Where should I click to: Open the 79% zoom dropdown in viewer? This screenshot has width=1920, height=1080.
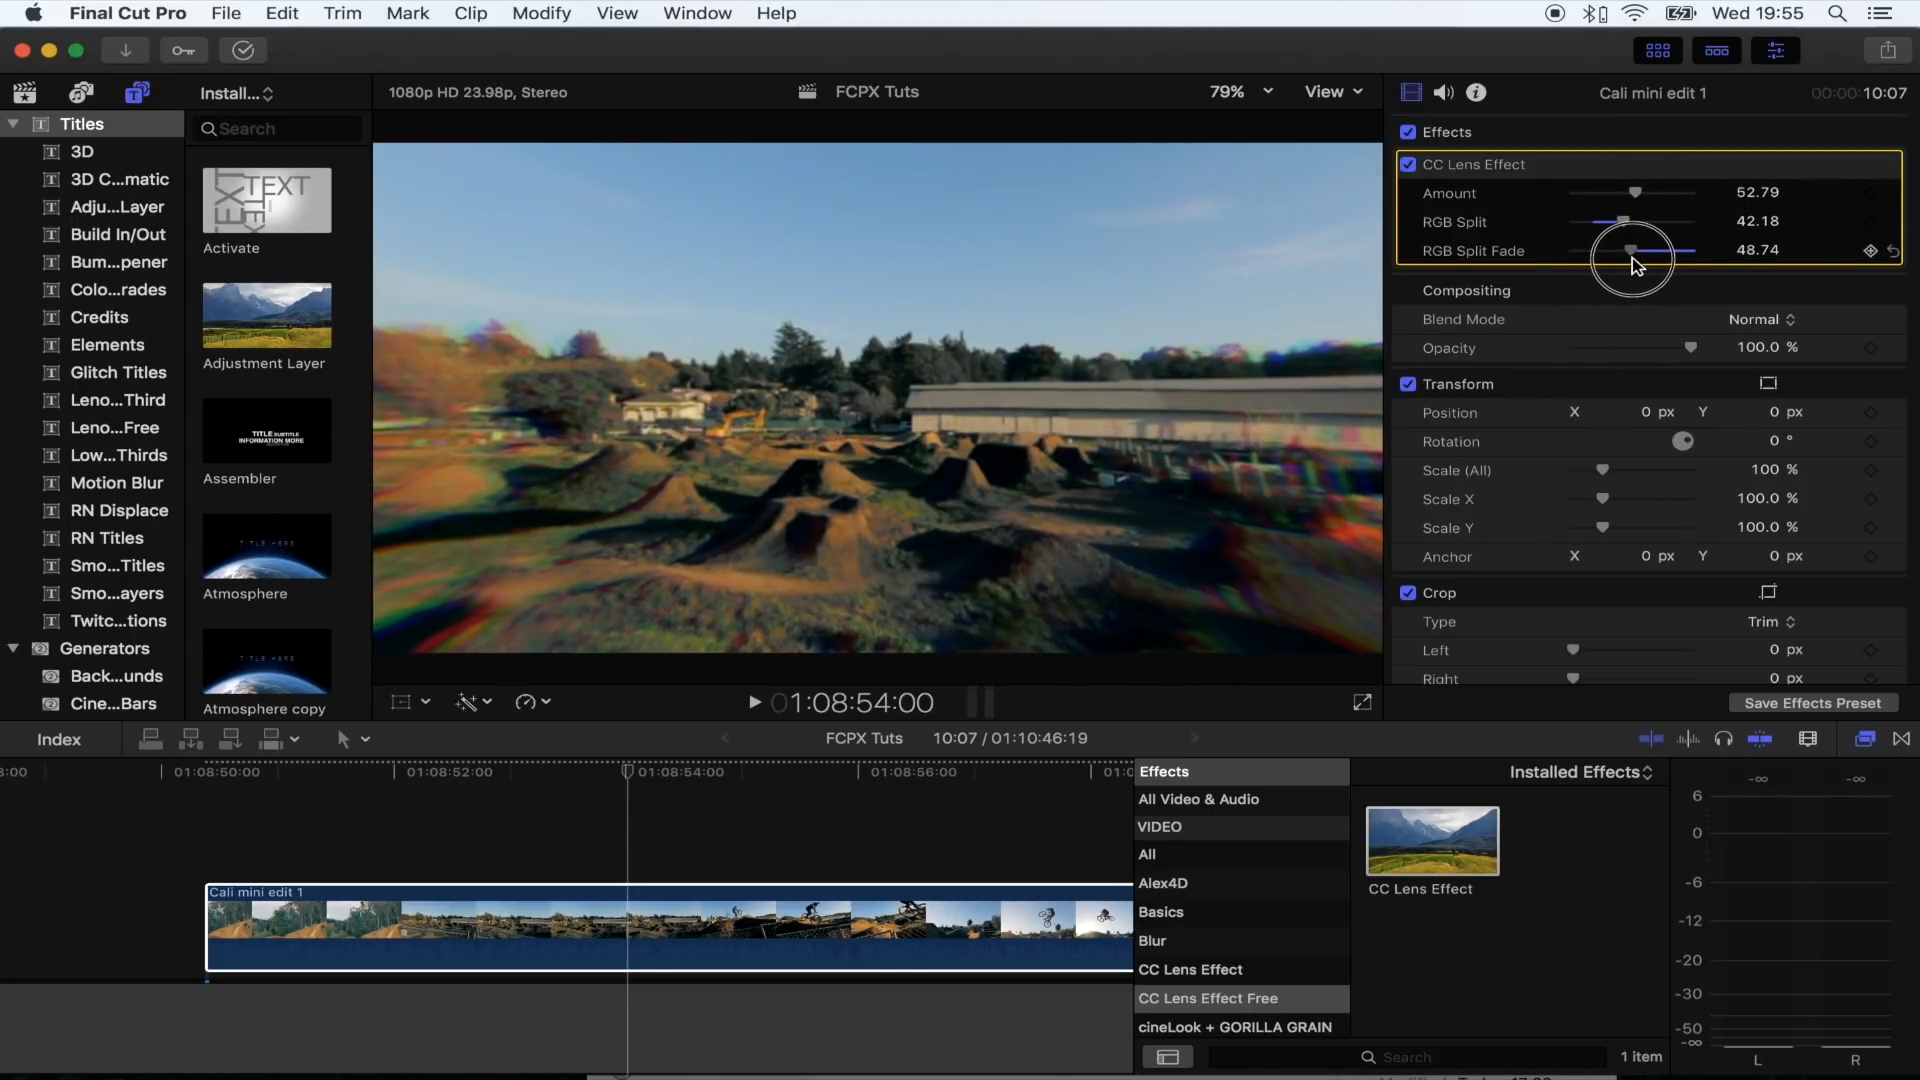(1240, 91)
